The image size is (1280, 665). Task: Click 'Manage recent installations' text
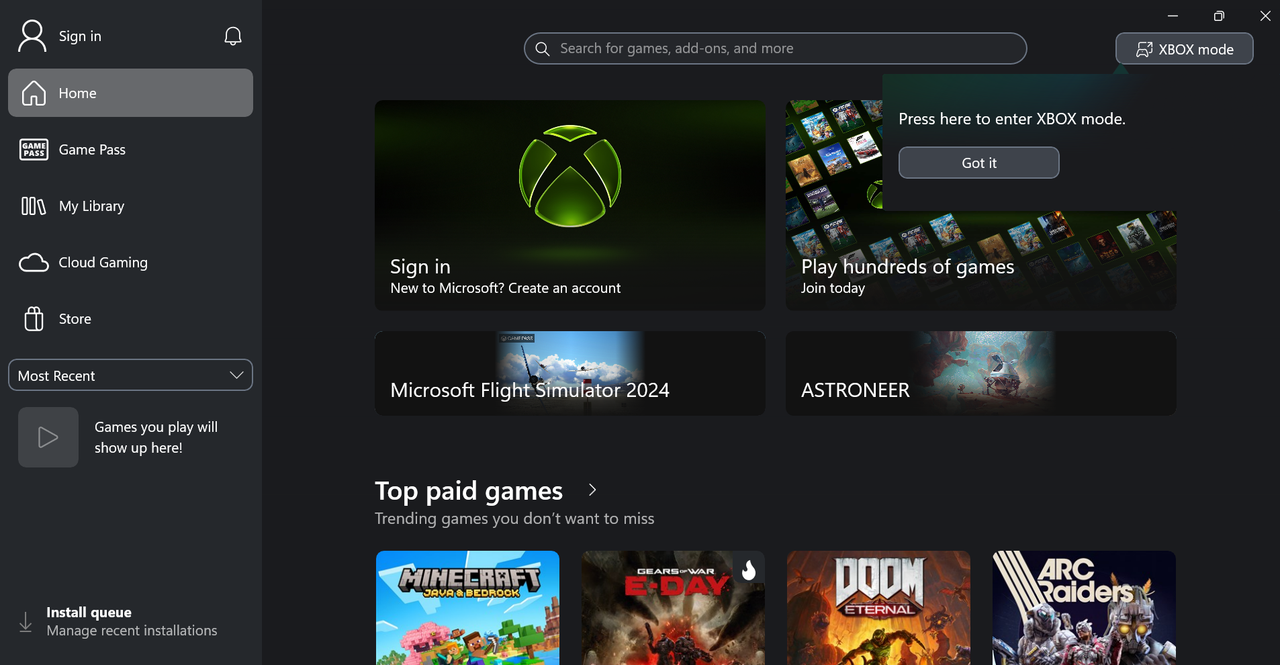pyautogui.click(x=132, y=631)
